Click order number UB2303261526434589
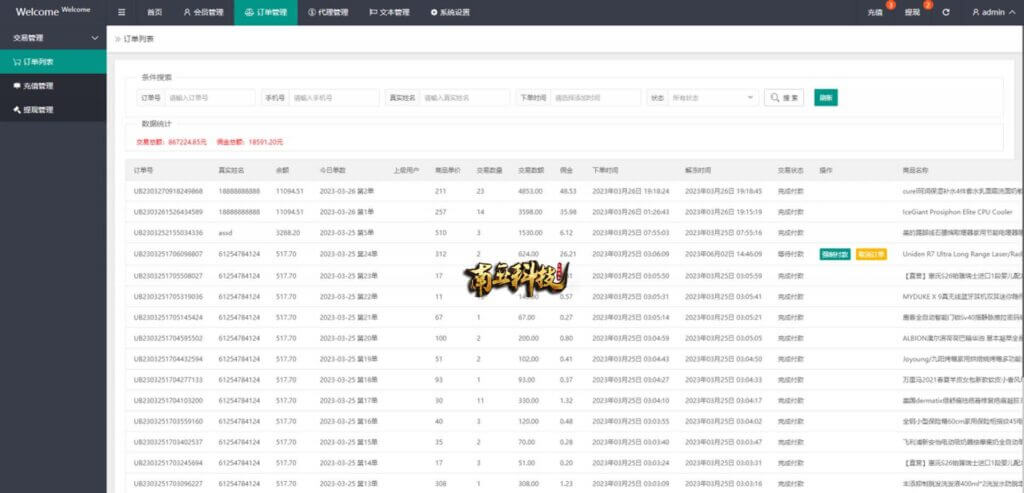This screenshot has height=493, width=1024. pos(168,212)
